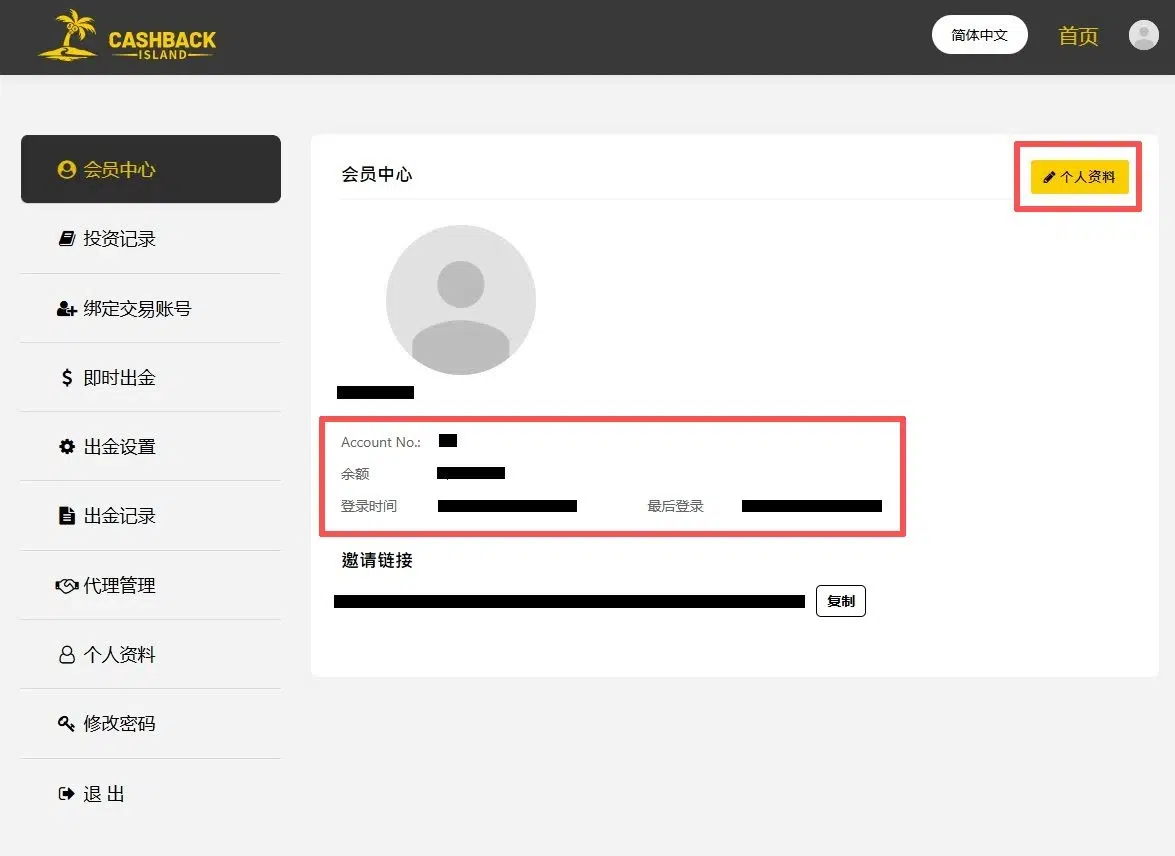Click the handshake icon beside 代理管理

pyautogui.click(x=67, y=585)
